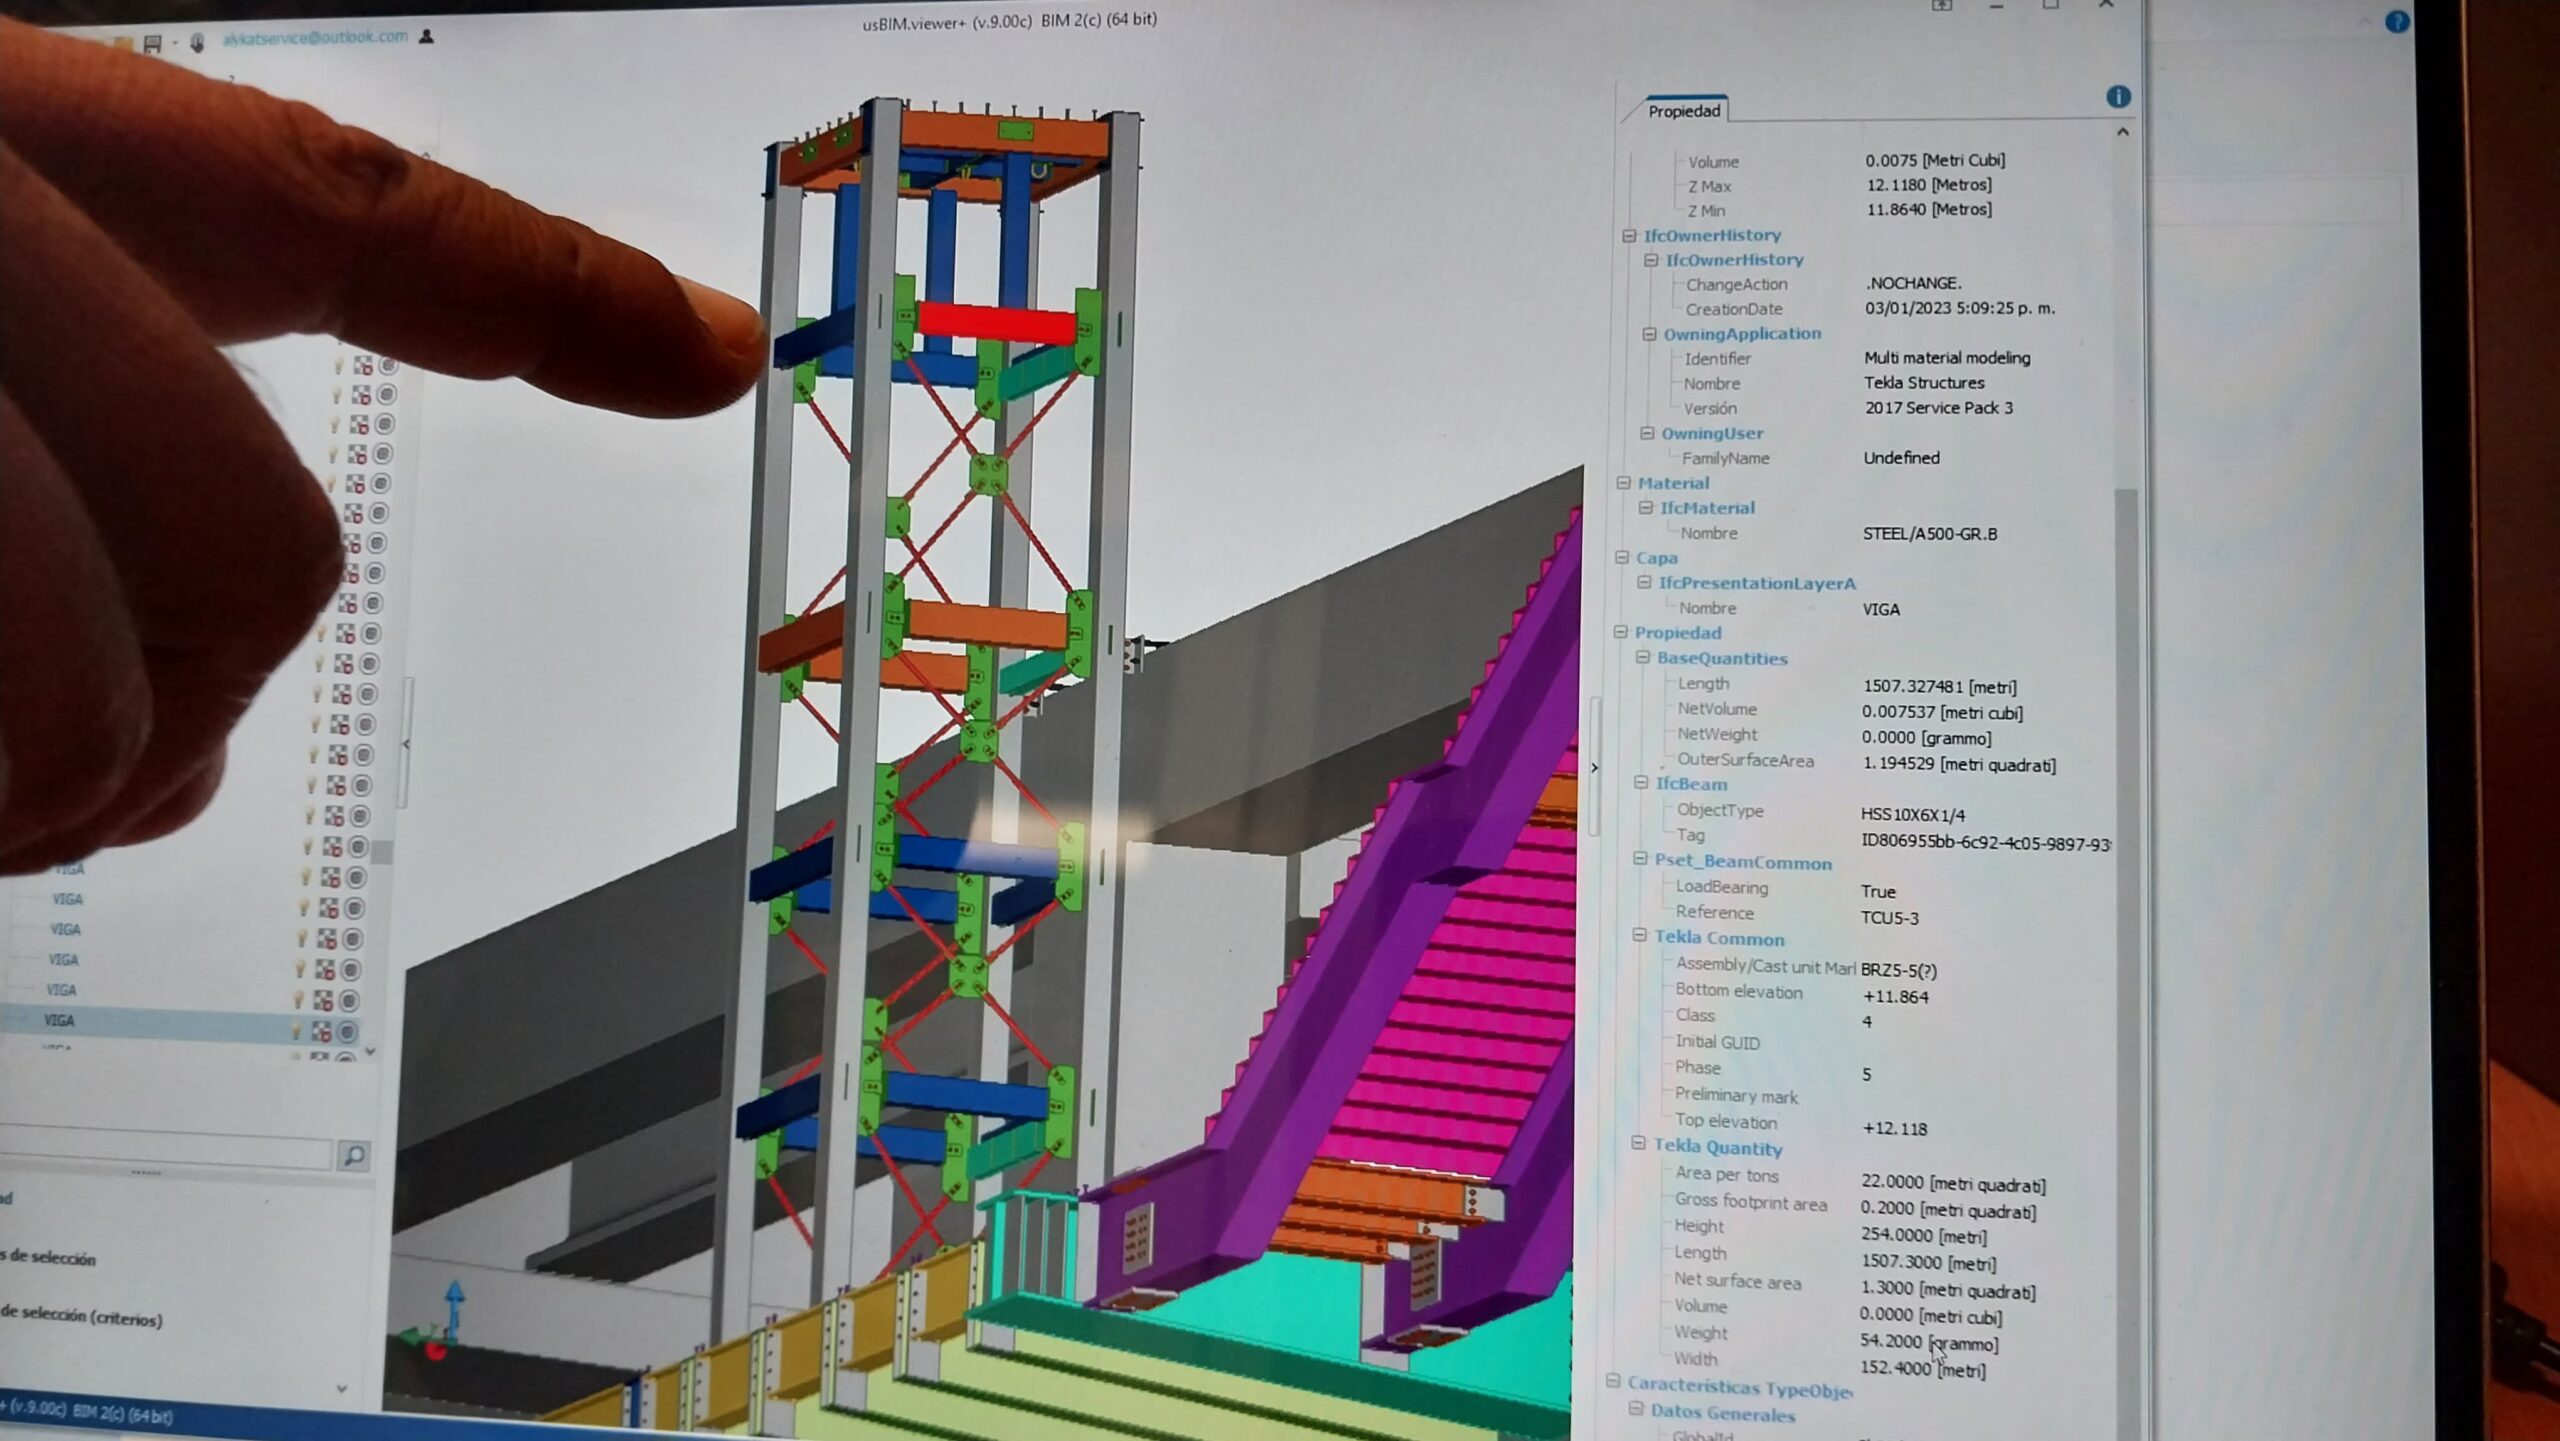Toggle lightbulb on bottom partially visible row
The height and width of the screenshot is (1441, 2560).
(295, 1056)
